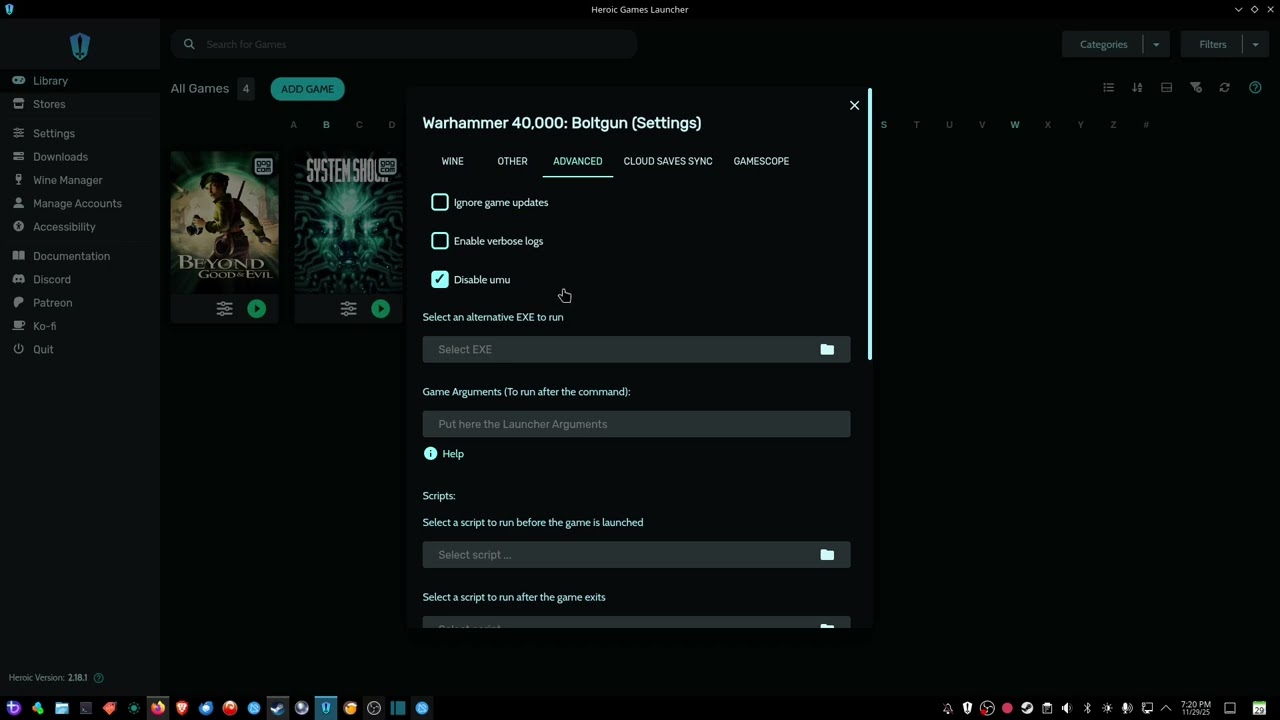Open Beyond Good & Evil settings sliders
This screenshot has height=720, width=1280.
(x=224, y=309)
